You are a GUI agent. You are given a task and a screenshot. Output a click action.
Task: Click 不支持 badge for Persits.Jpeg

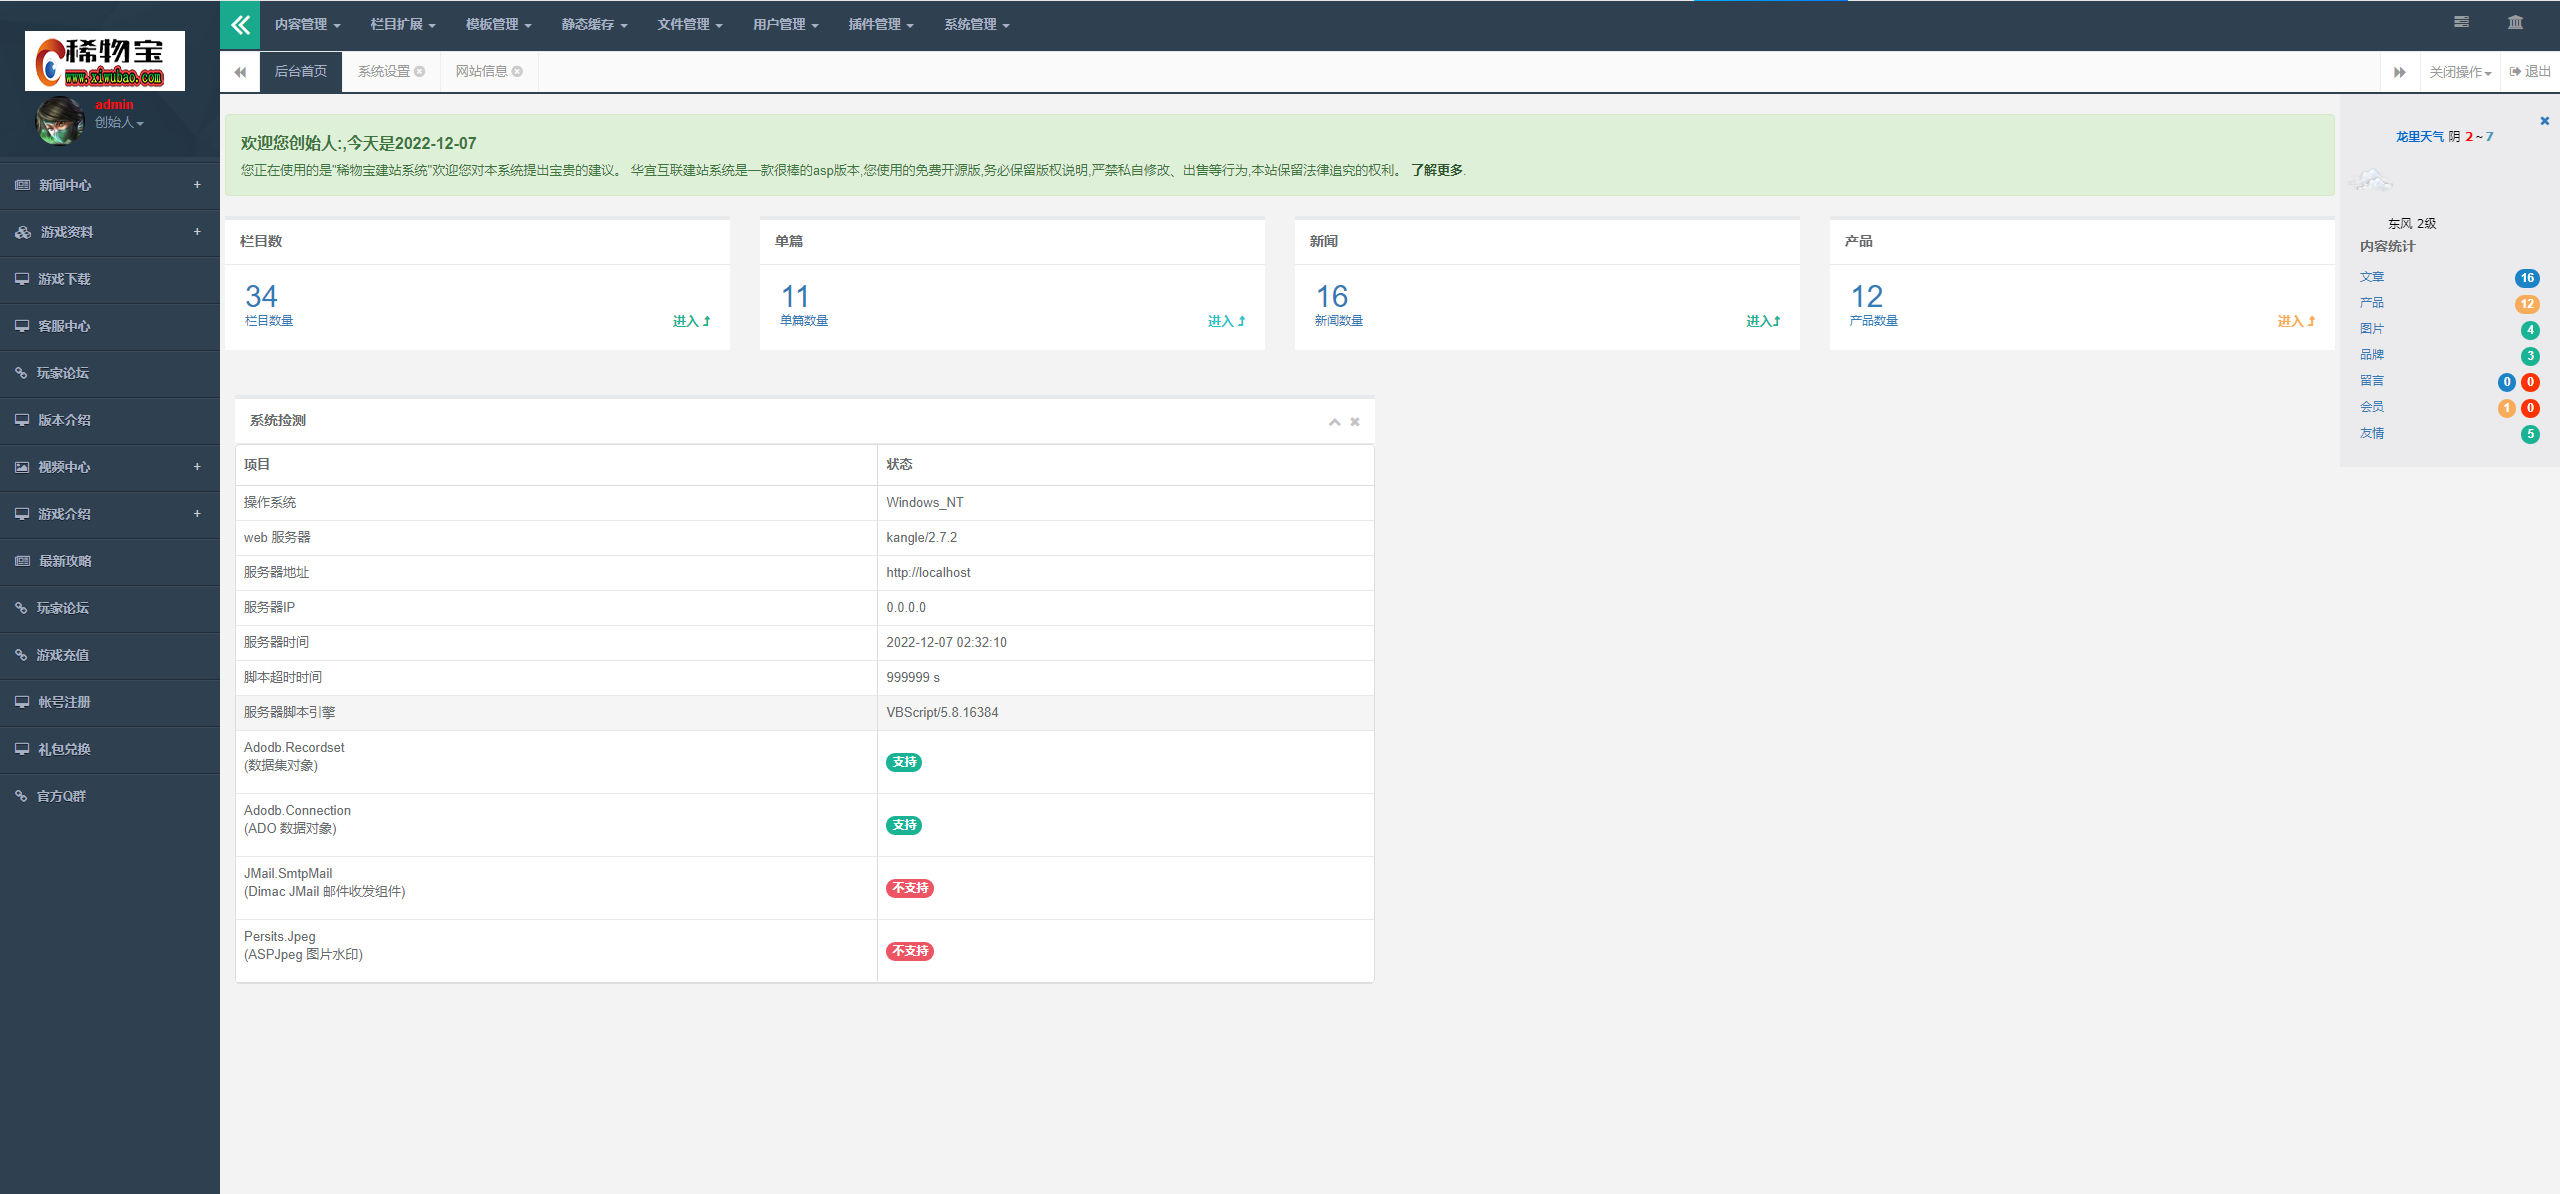[910, 951]
